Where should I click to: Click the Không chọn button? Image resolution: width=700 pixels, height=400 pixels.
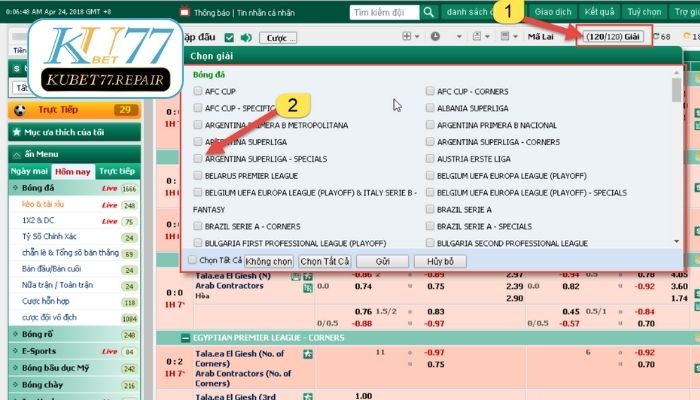coord(269,261)
